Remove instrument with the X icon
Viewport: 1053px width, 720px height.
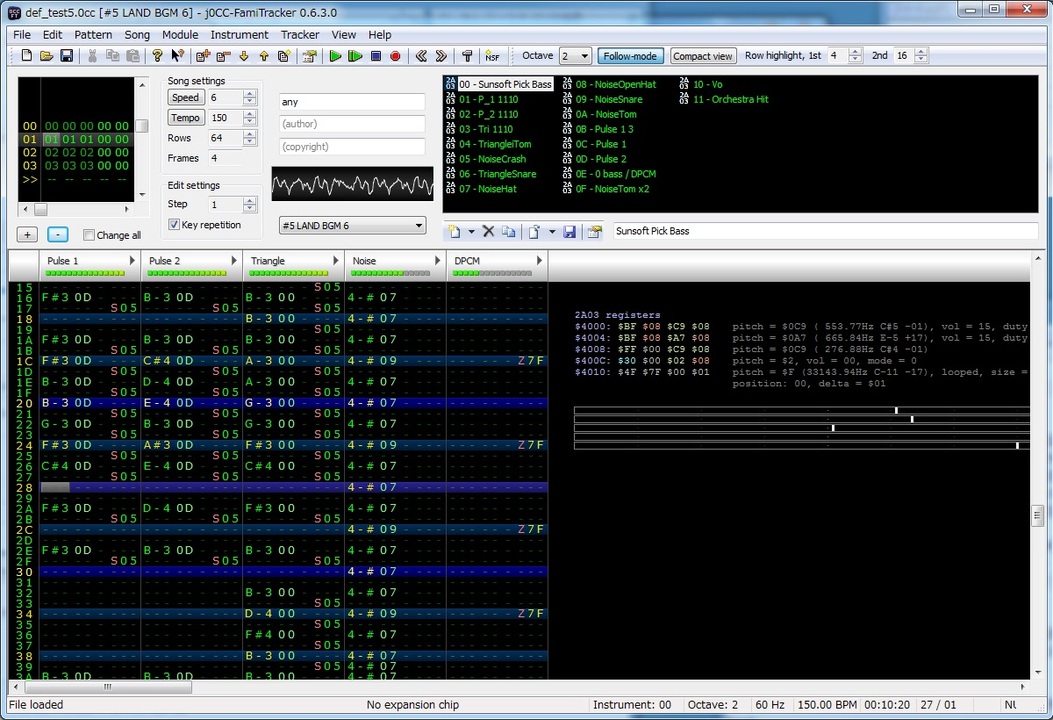[489, 231]
